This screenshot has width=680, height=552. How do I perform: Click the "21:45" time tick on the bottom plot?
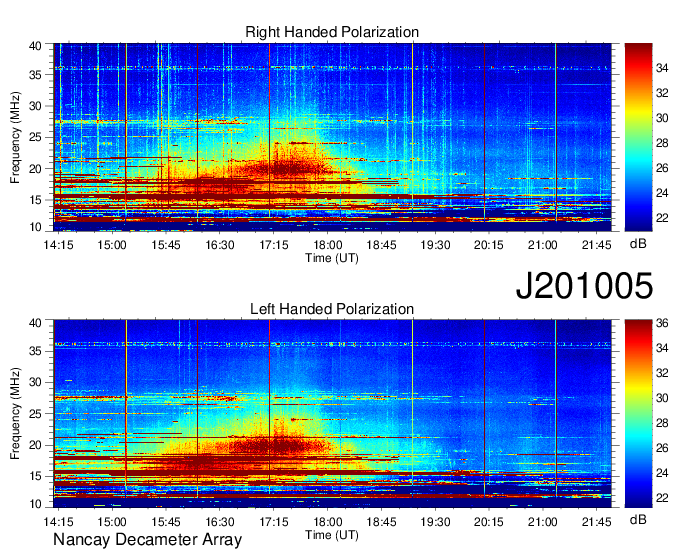point(596,522)
